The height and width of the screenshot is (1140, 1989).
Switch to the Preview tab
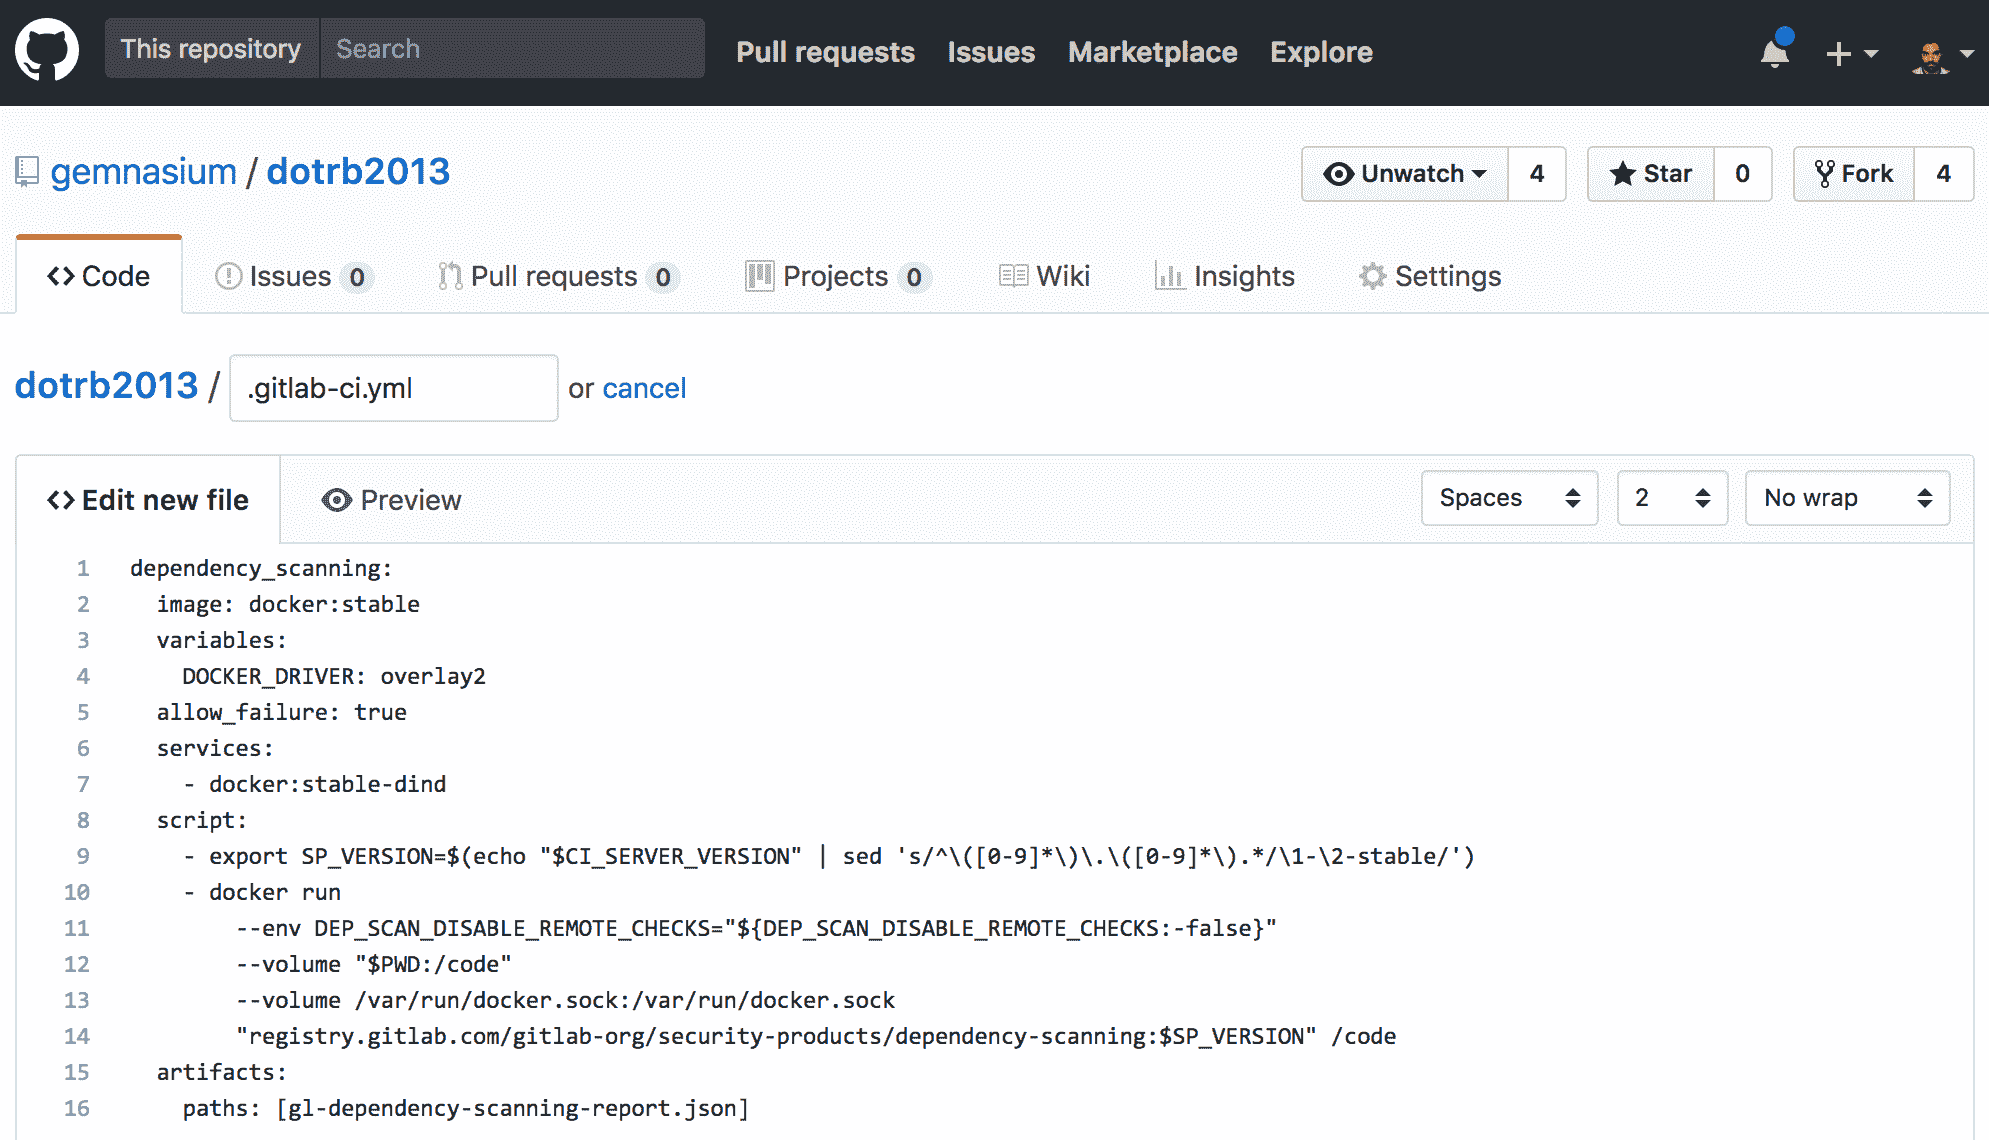[x=391, y=500]
